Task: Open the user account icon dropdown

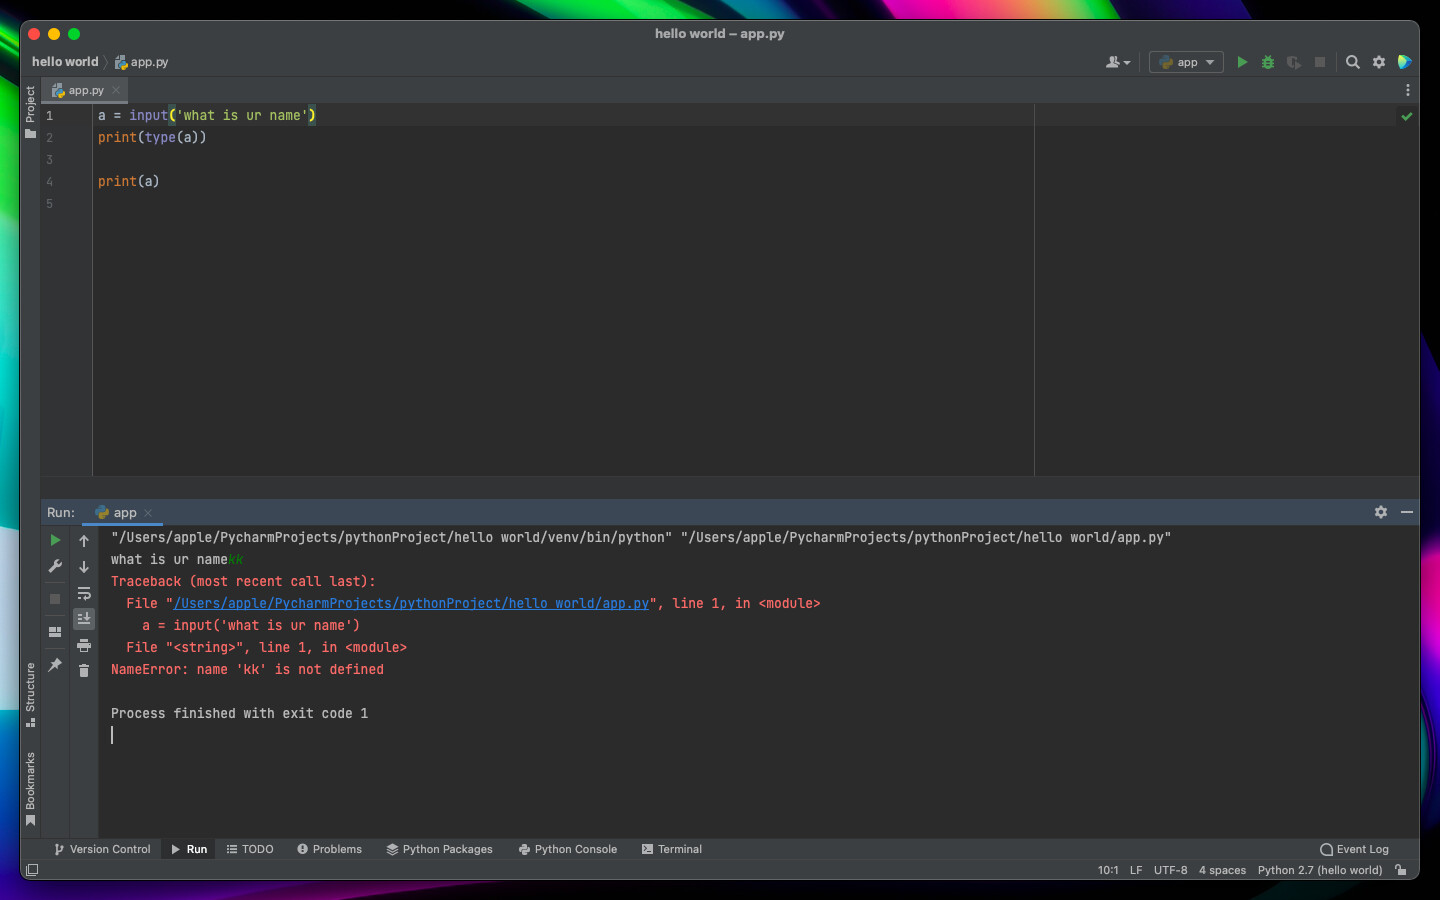Action: [x=1118, y=62]
